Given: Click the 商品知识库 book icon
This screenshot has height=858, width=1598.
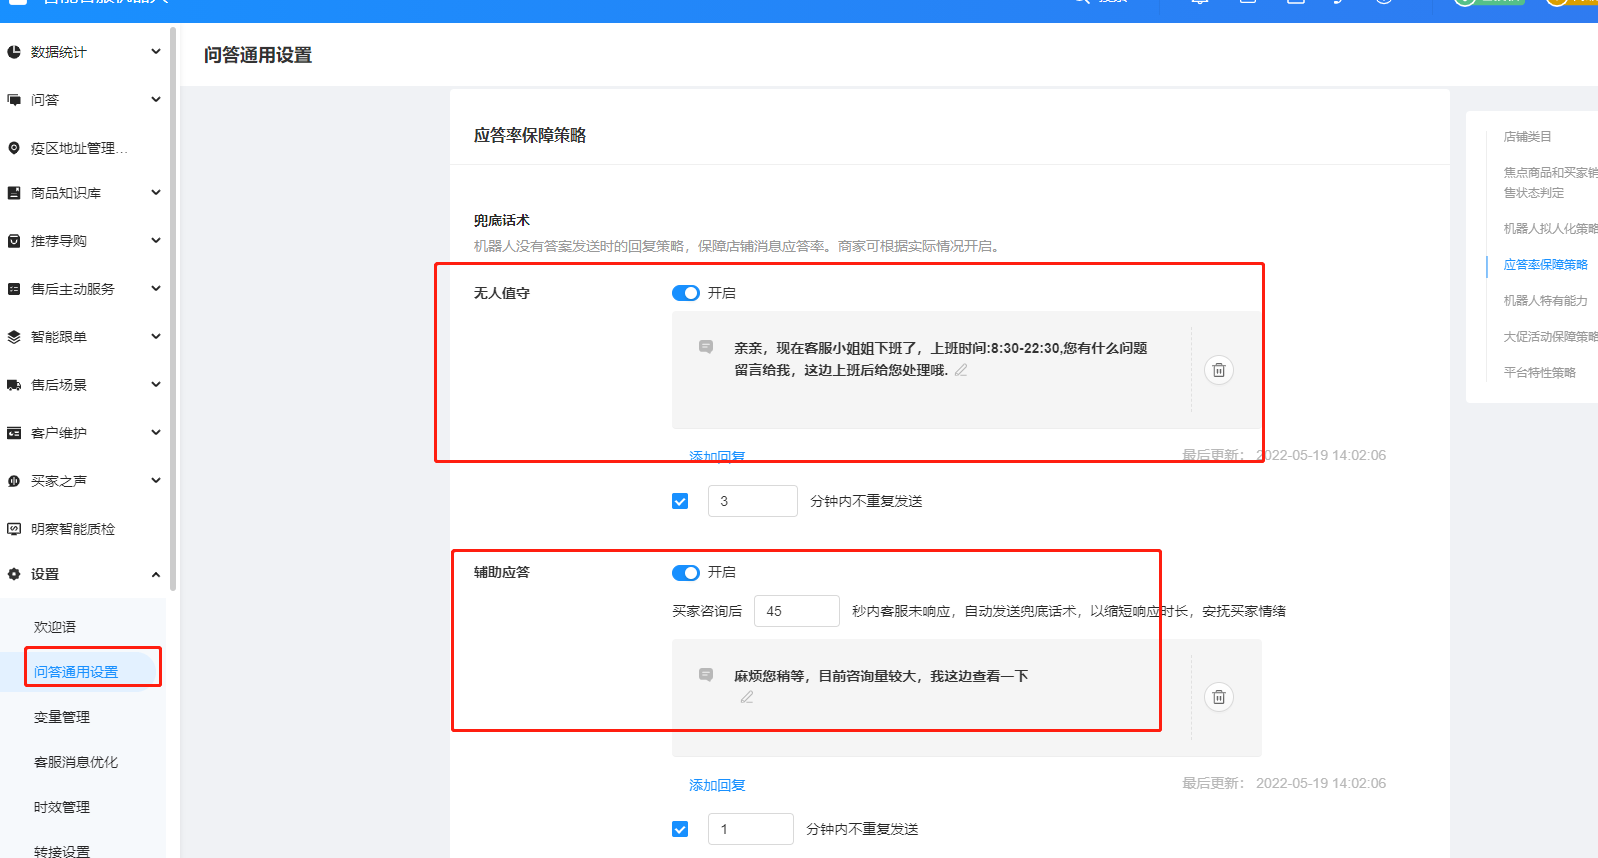Looking at the screenshot, I should 14,193.
